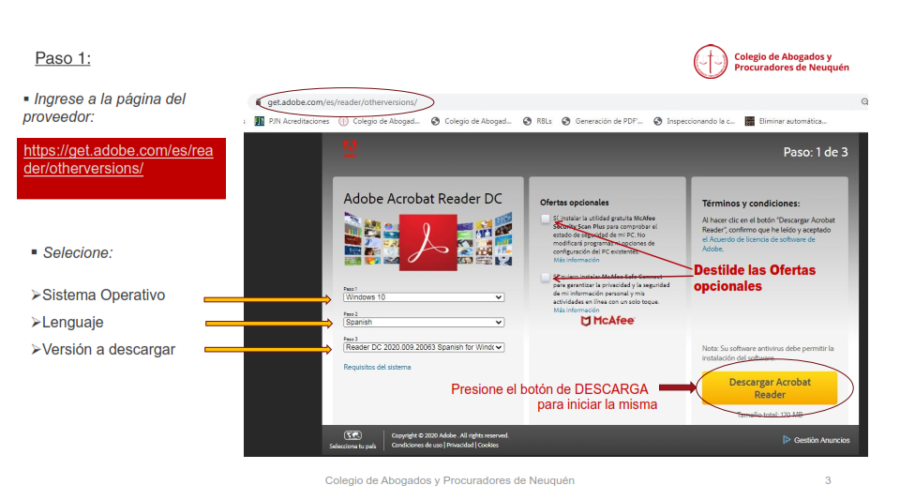Open the Windows 10 operating system dropdown
The width and height of the screenshot is (900, 500).
tap(424, 297)
